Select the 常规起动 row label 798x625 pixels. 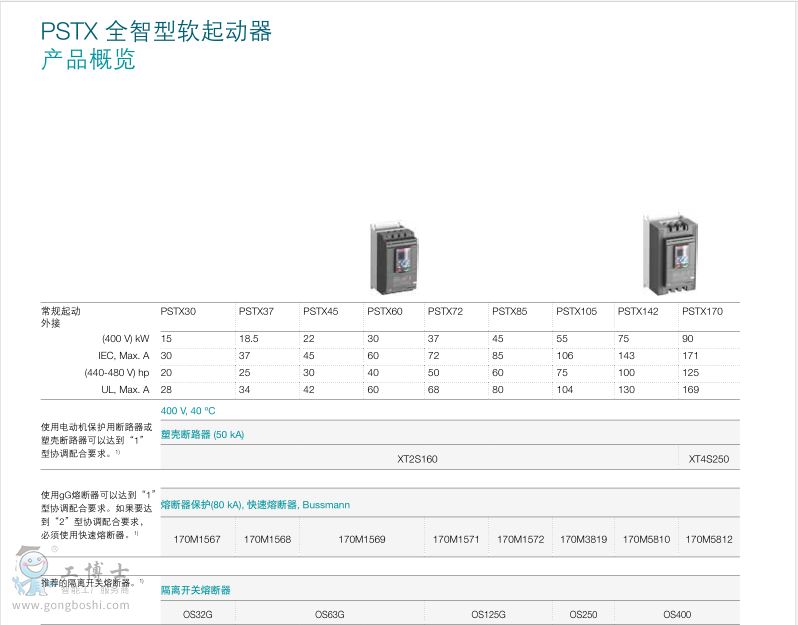60,311
